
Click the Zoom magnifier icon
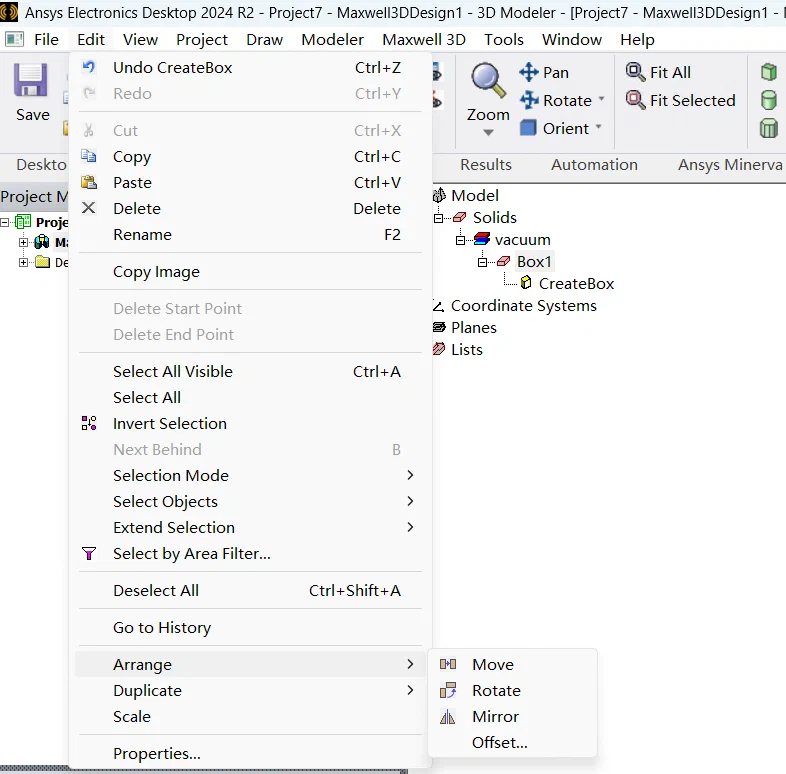click(488, 81)
